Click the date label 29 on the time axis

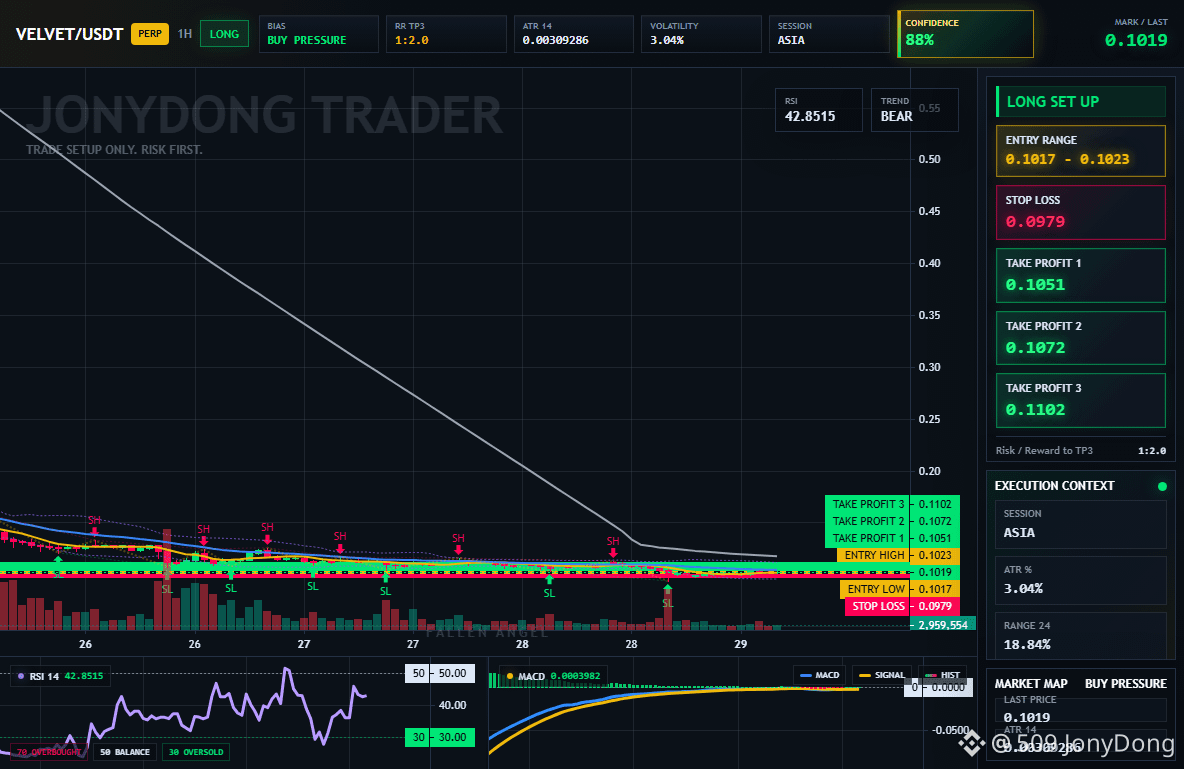[x=741, y=644]
